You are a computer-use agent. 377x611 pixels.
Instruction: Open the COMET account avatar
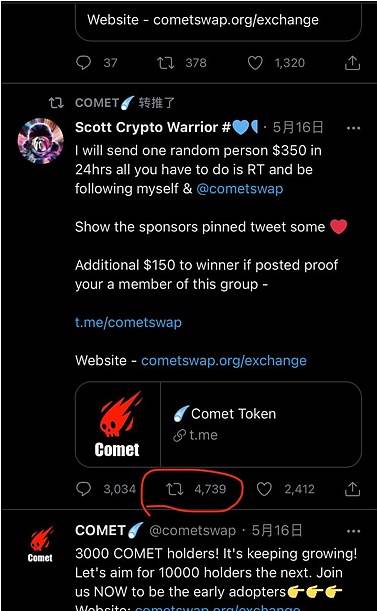point(41,545)
